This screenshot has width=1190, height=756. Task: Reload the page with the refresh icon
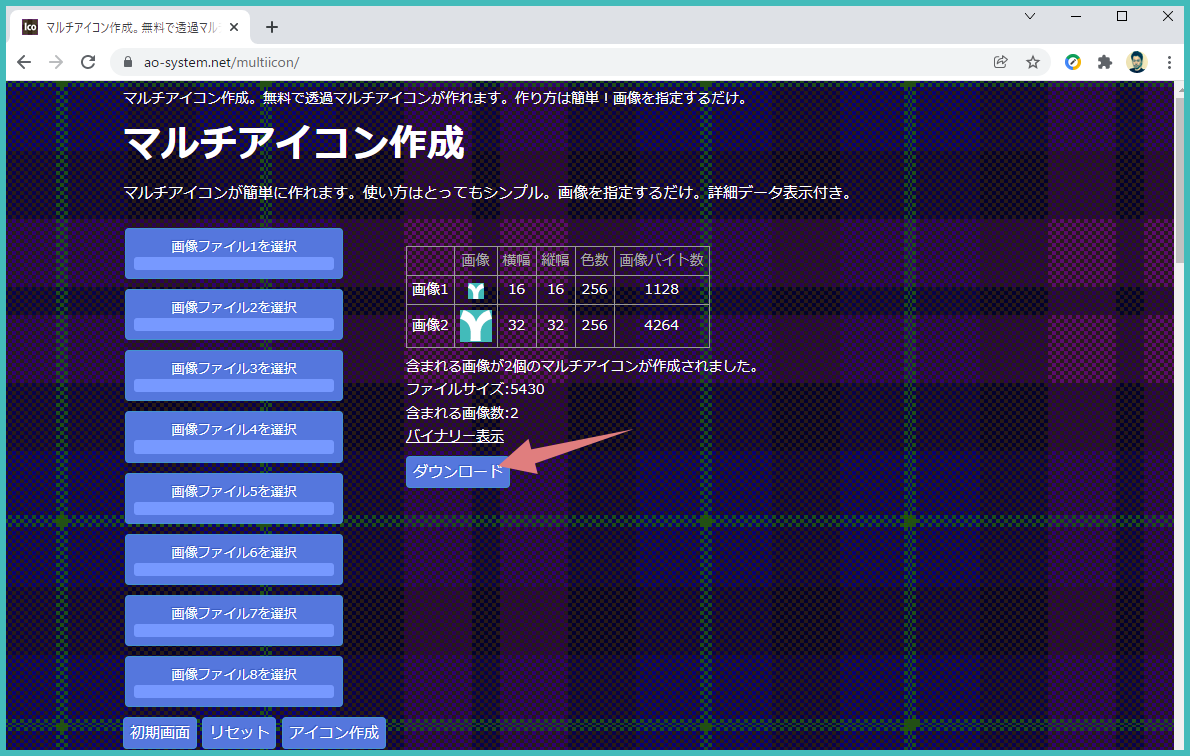[x=88, y=61]
